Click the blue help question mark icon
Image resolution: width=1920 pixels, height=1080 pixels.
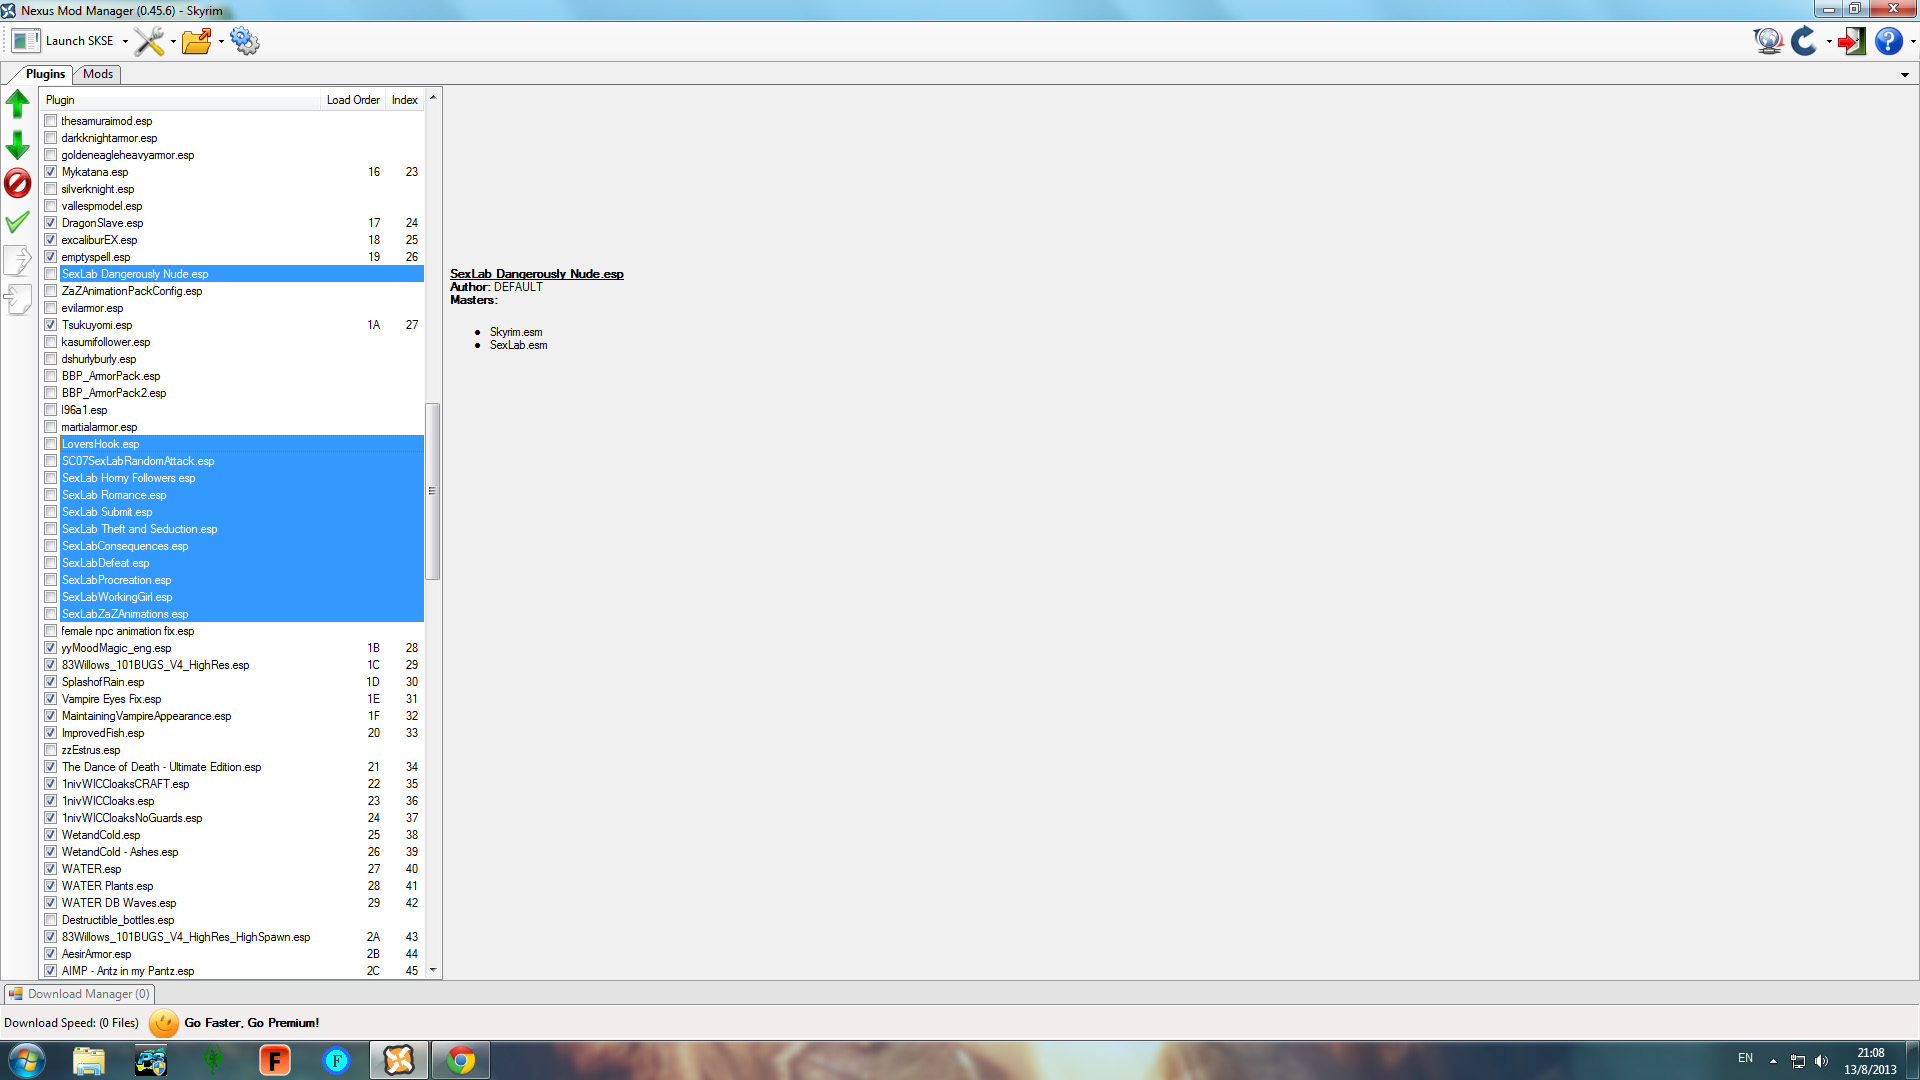pyautogui.click(x=1887, y=41)
